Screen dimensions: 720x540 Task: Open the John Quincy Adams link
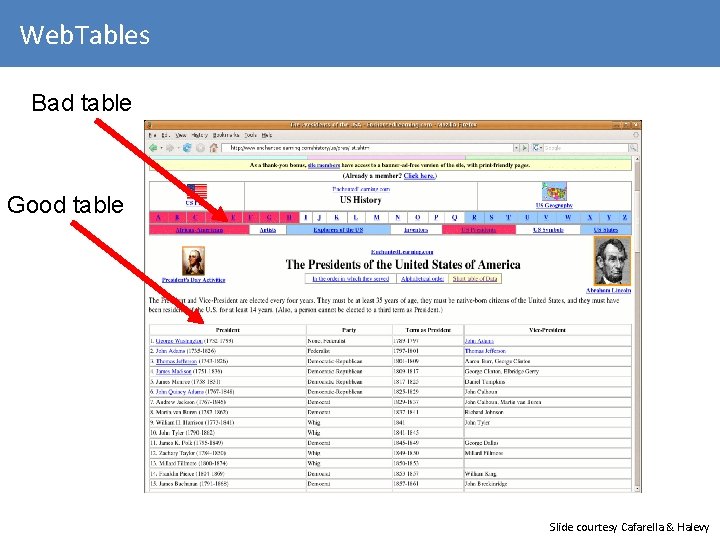(x=180, y=392)
